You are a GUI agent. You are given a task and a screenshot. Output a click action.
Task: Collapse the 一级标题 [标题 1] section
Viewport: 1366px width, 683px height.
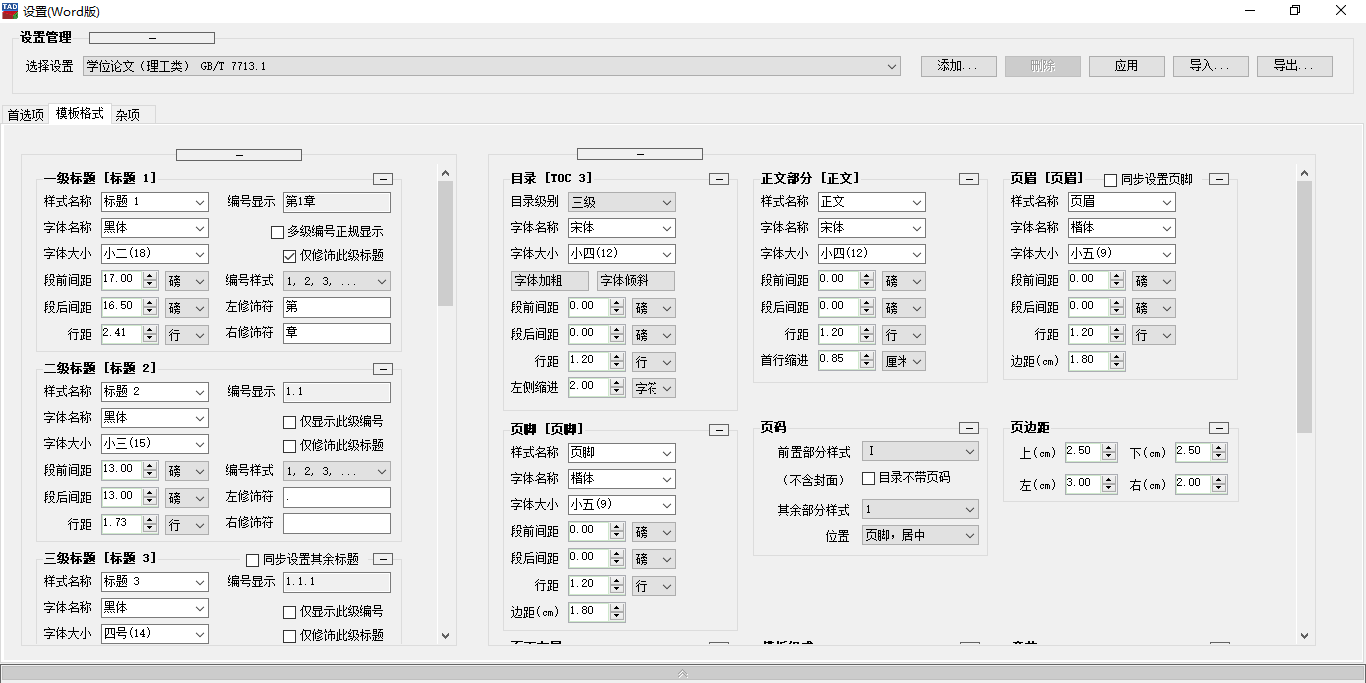[382, 179]
